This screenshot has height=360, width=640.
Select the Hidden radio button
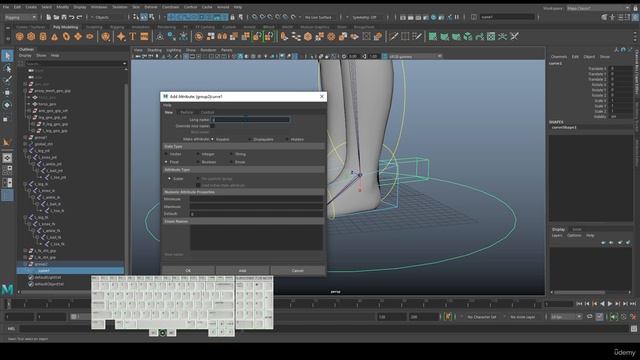point(287,139)
